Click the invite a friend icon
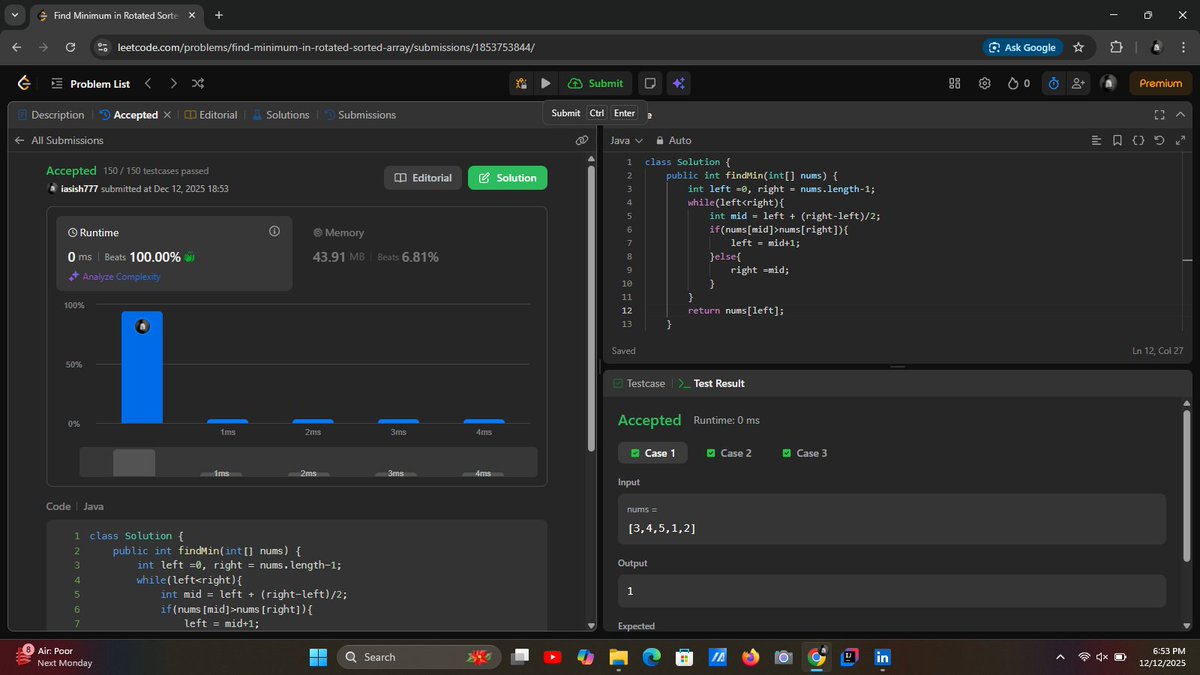1200x675 pixels. point(1078,83)
